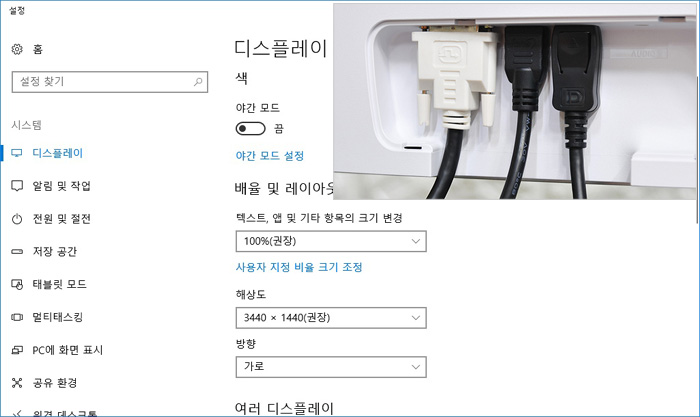Click the Home gear icon
Image resolution: width=700 pixels, height=417 pixels.
17,49
